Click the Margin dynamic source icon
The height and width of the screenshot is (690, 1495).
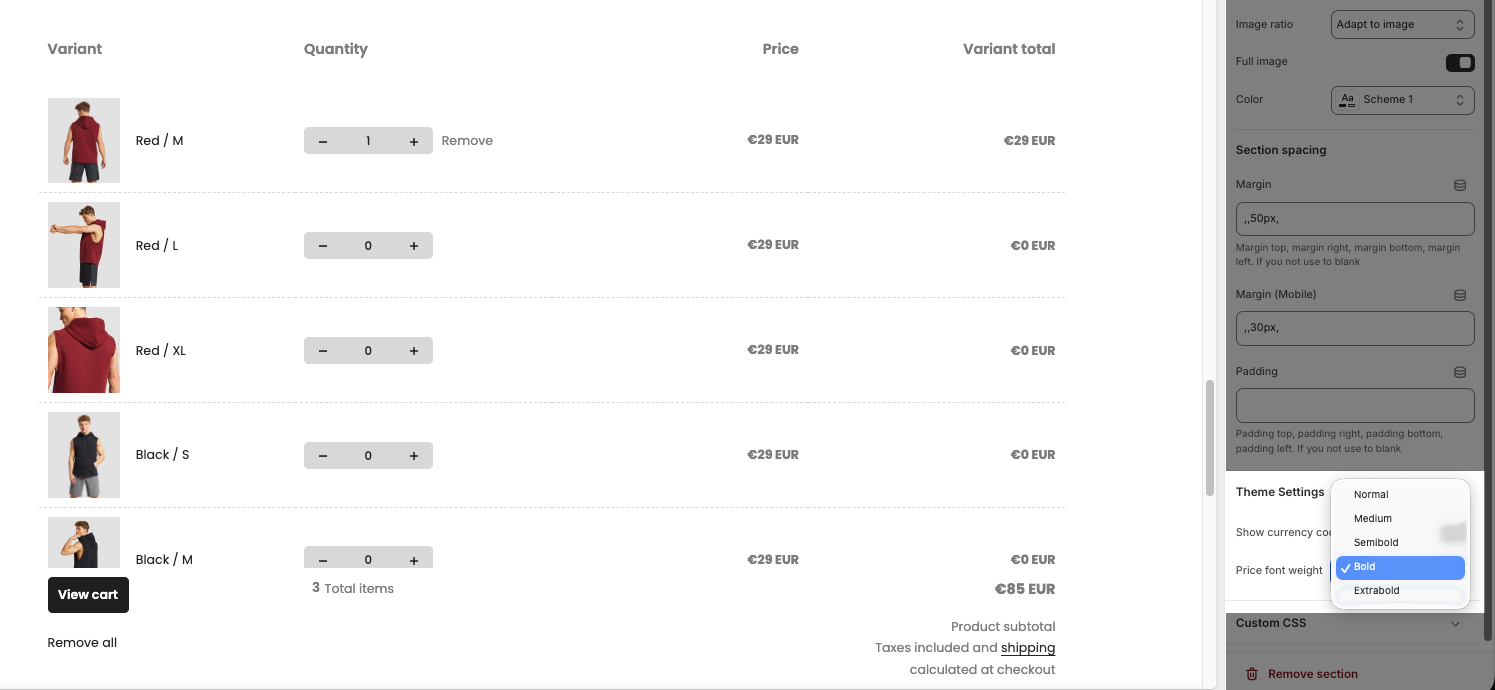click(x=1460, y=185)
